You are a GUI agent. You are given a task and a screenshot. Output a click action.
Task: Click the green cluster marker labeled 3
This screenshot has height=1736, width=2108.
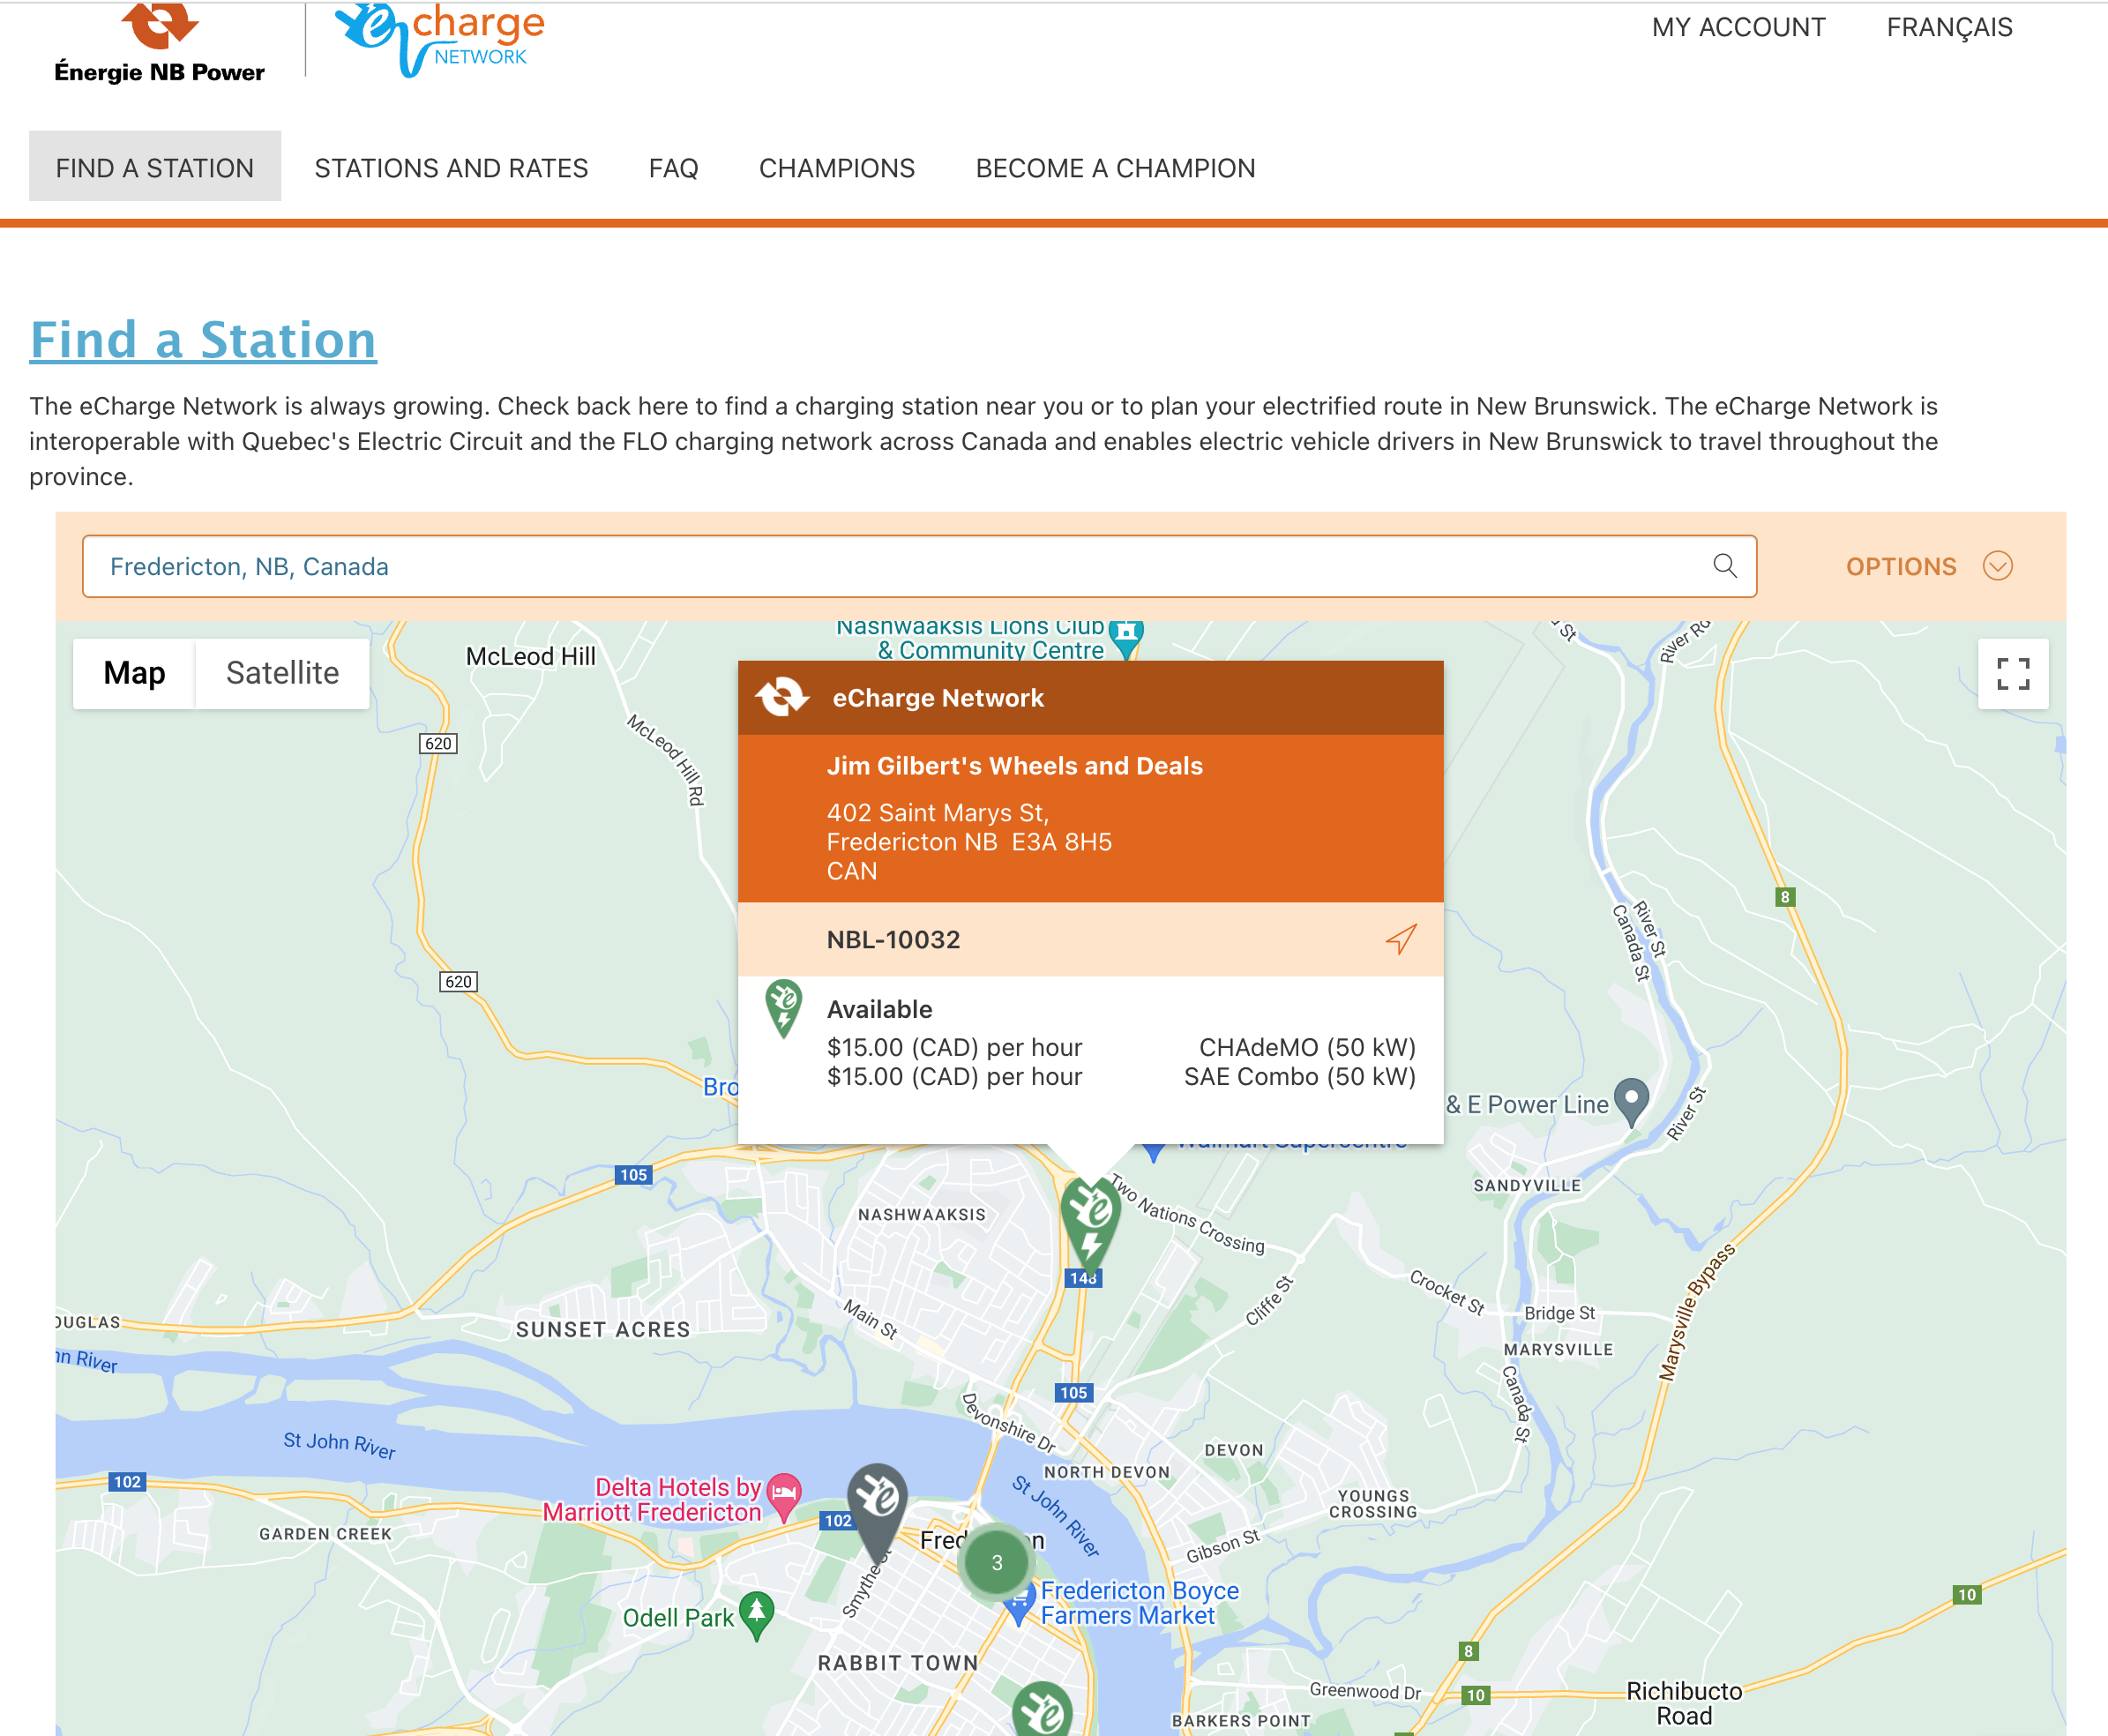click(996, 1563)
